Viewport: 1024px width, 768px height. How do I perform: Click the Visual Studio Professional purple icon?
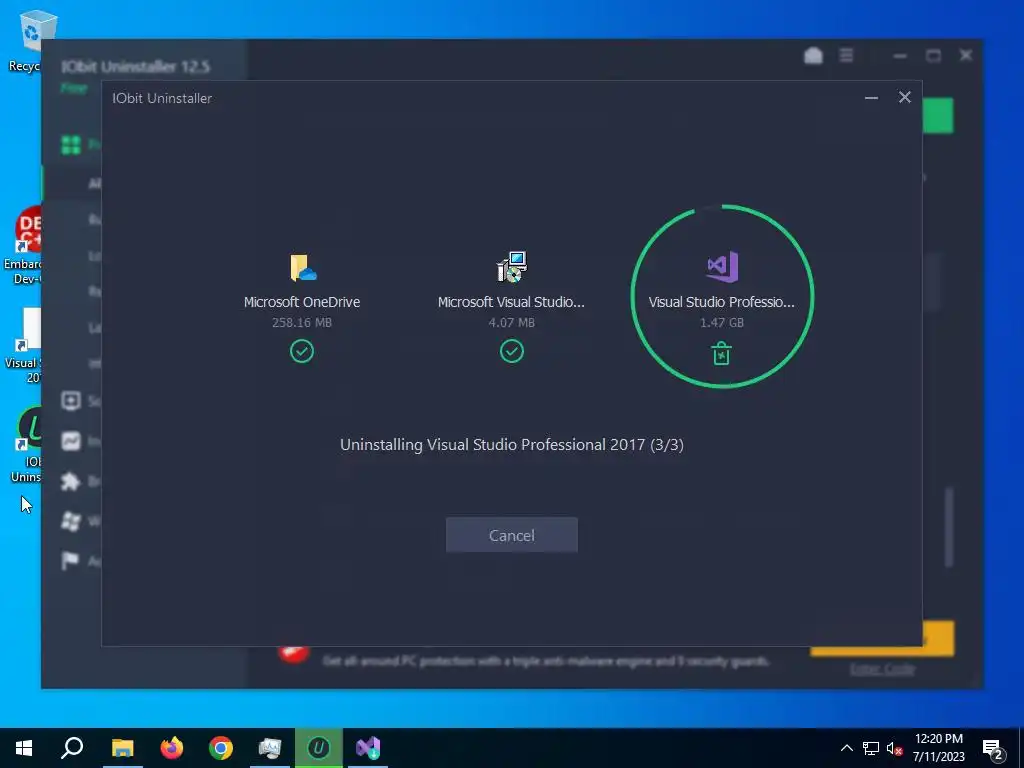[722, 266]
